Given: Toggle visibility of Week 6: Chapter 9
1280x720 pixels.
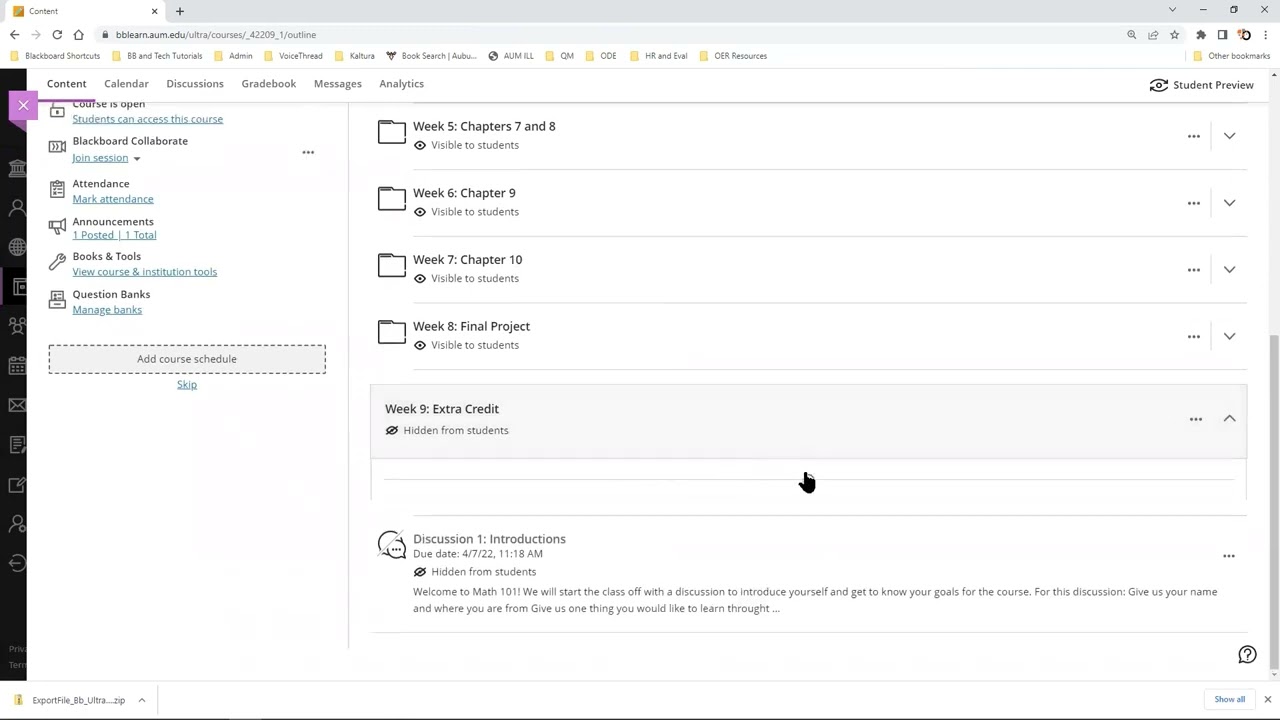Looking at the screenshot, I should tap(466, 212).
